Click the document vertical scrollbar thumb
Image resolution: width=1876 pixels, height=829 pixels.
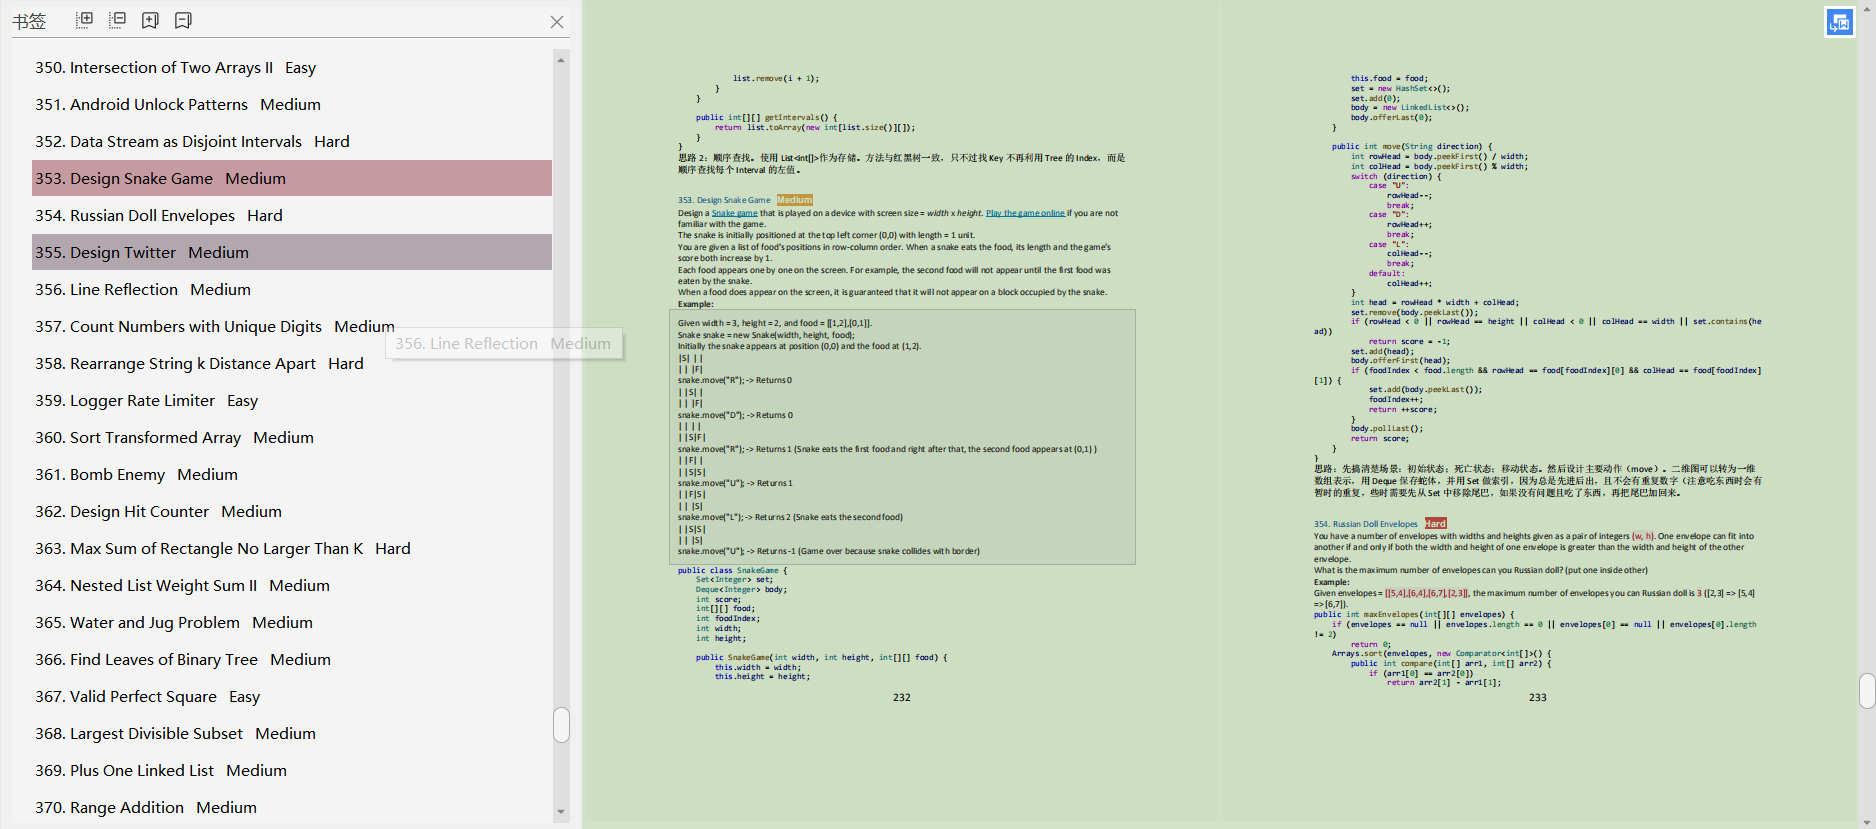click(x=1867, y=691)
